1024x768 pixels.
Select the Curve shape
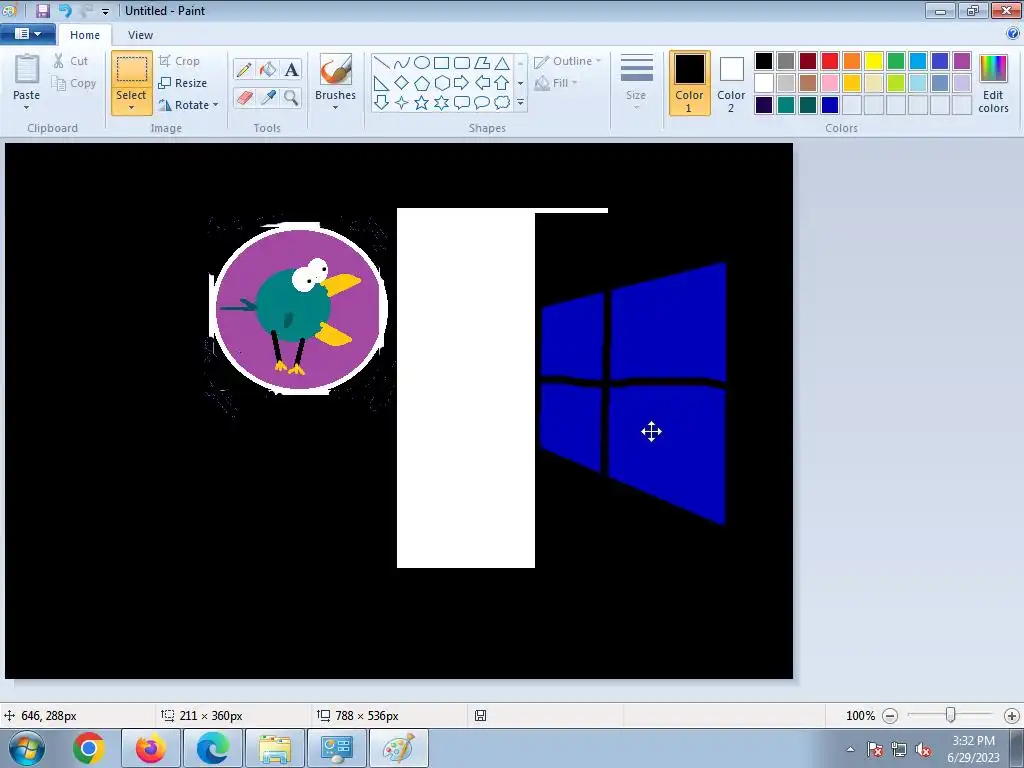coord(402,63)
